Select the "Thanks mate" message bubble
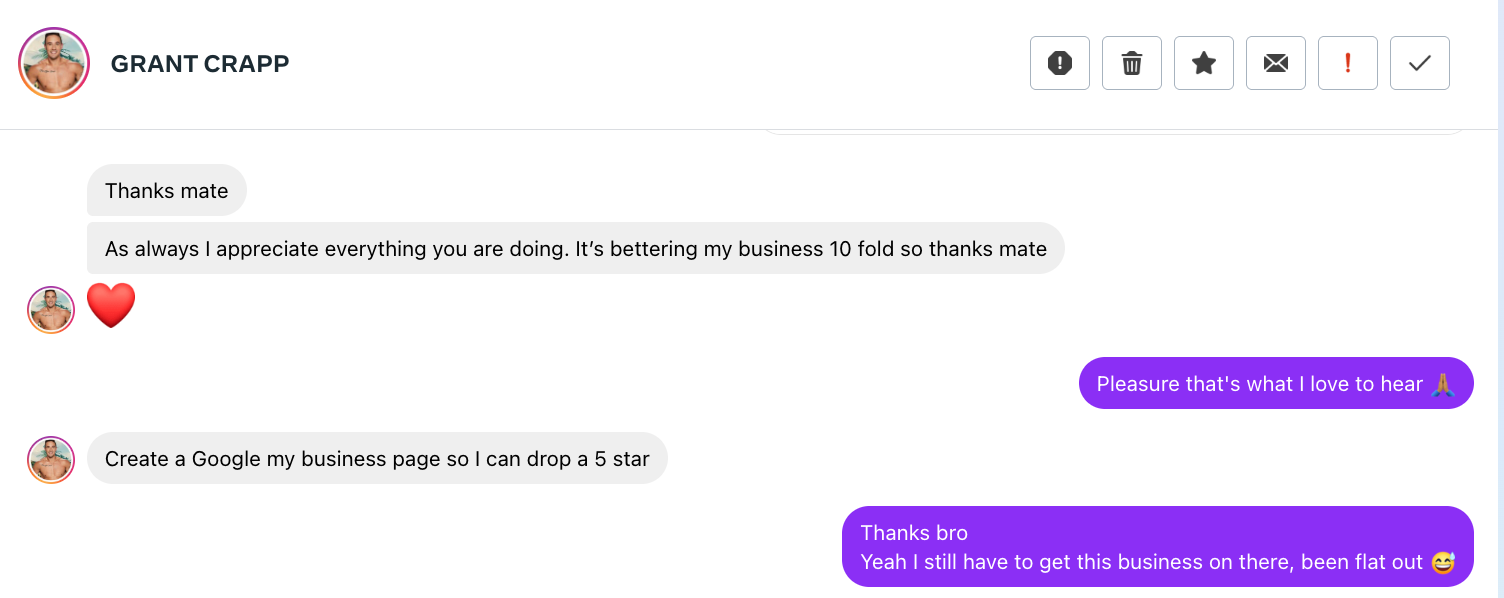The image size is (1504, 598). click(x=166, y=191)
